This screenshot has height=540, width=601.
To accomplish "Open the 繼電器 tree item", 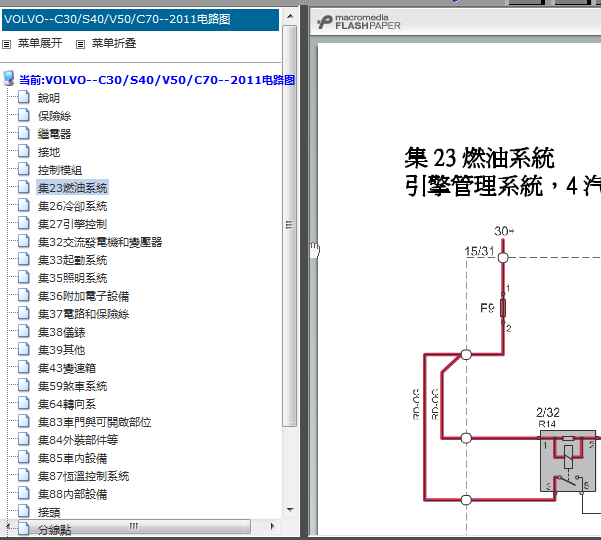I will [54, 134].
